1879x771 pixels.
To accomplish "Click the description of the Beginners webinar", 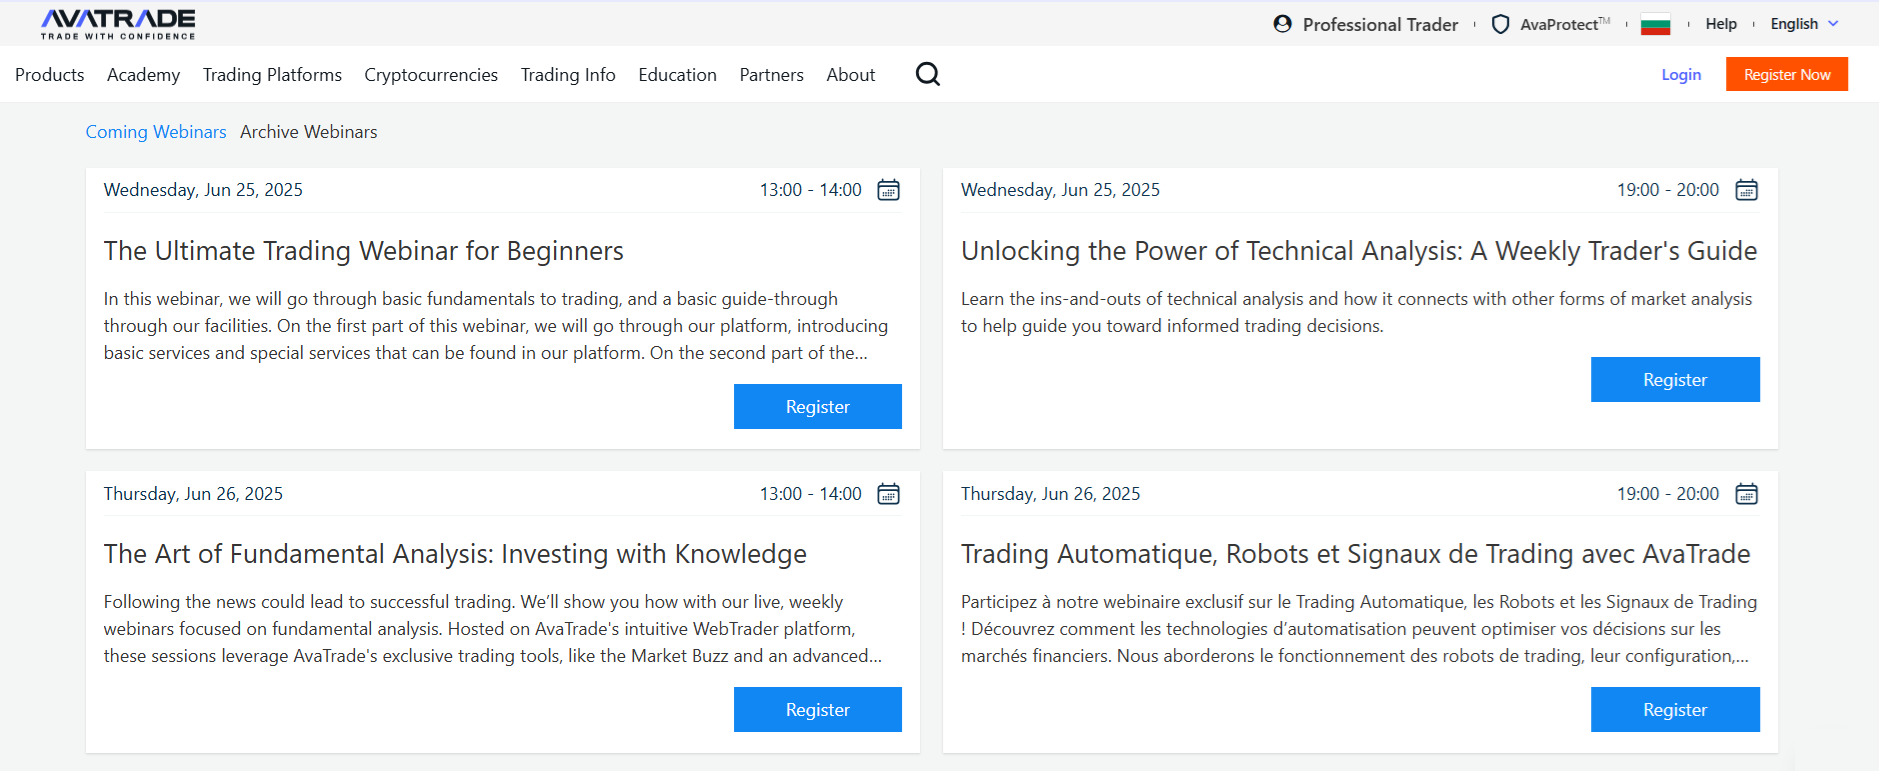I will pyautogui.click(x=496, y=326).
